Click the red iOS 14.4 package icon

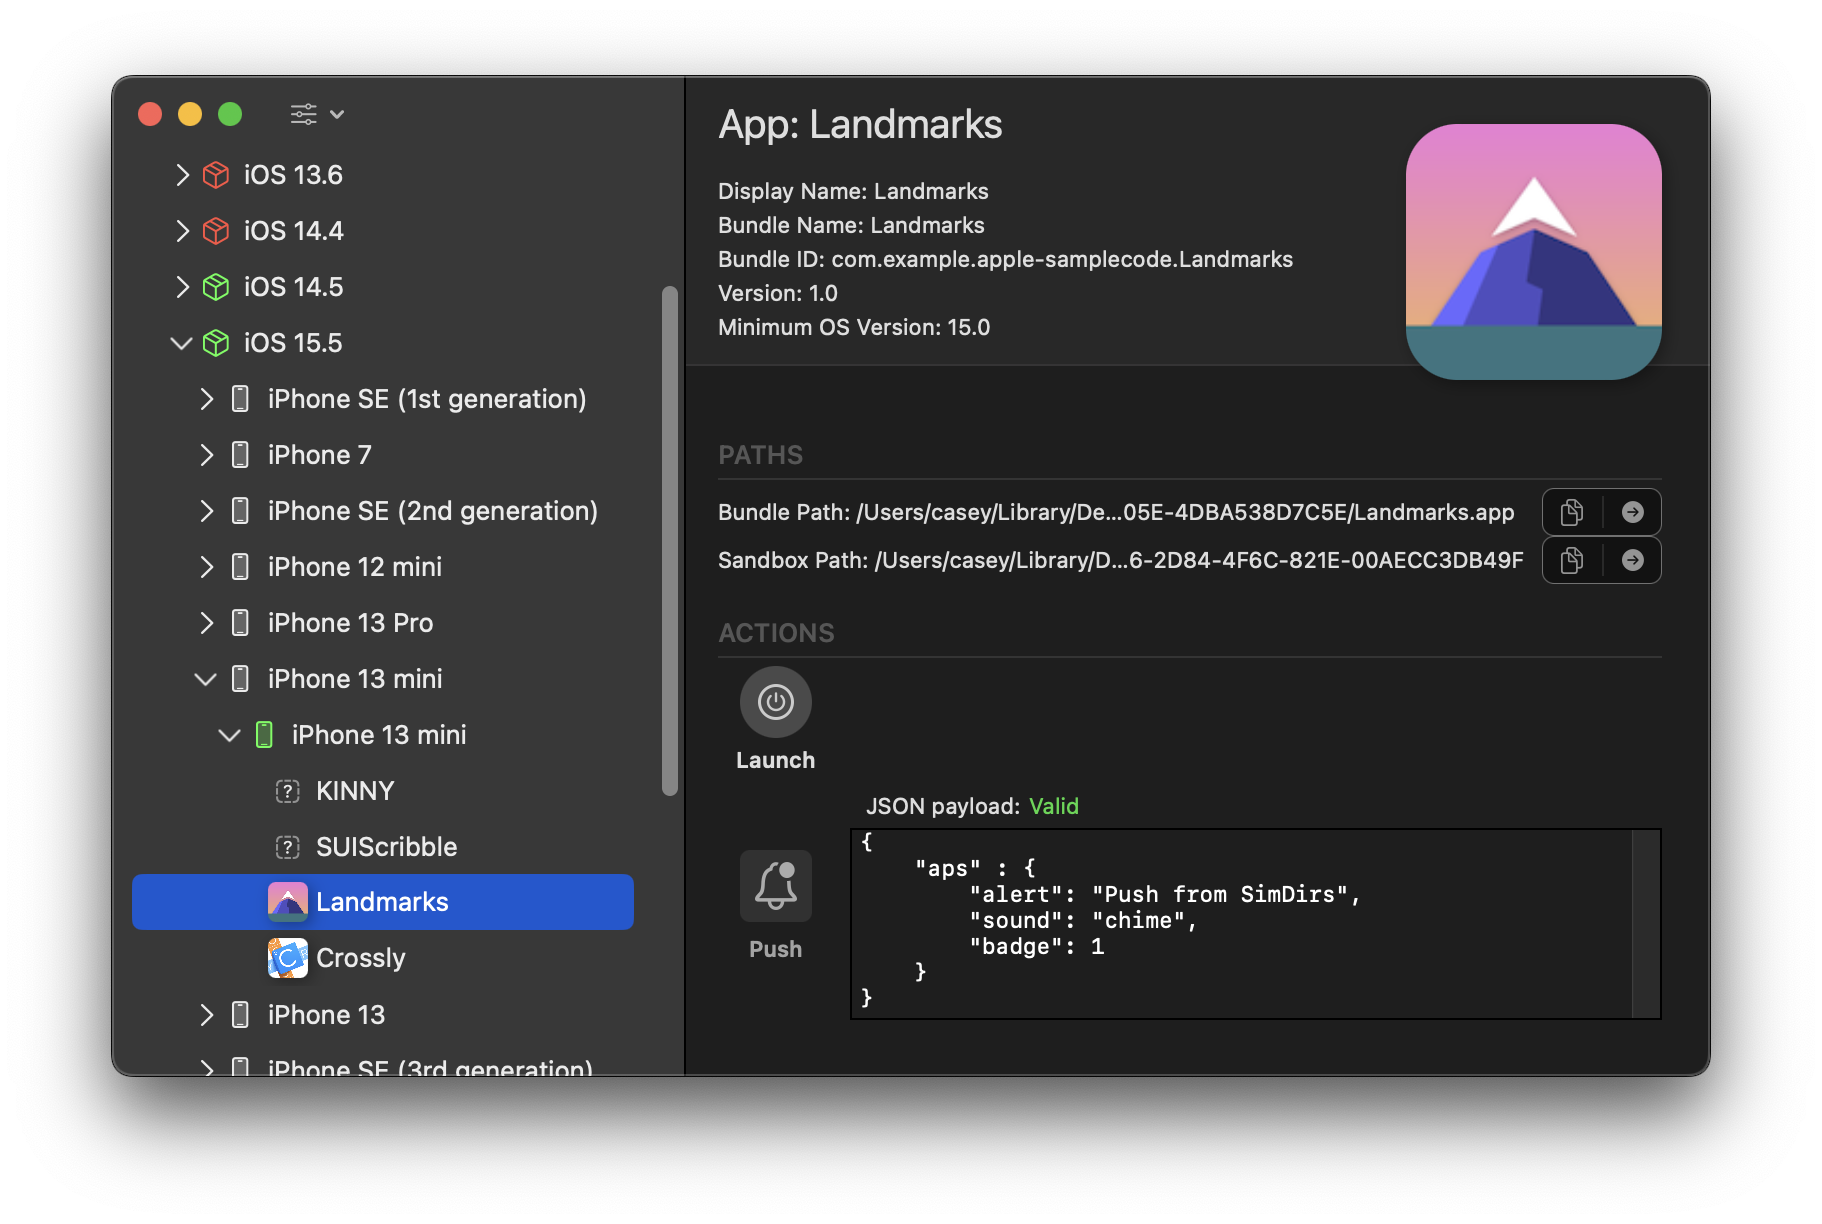coord(216,231)
